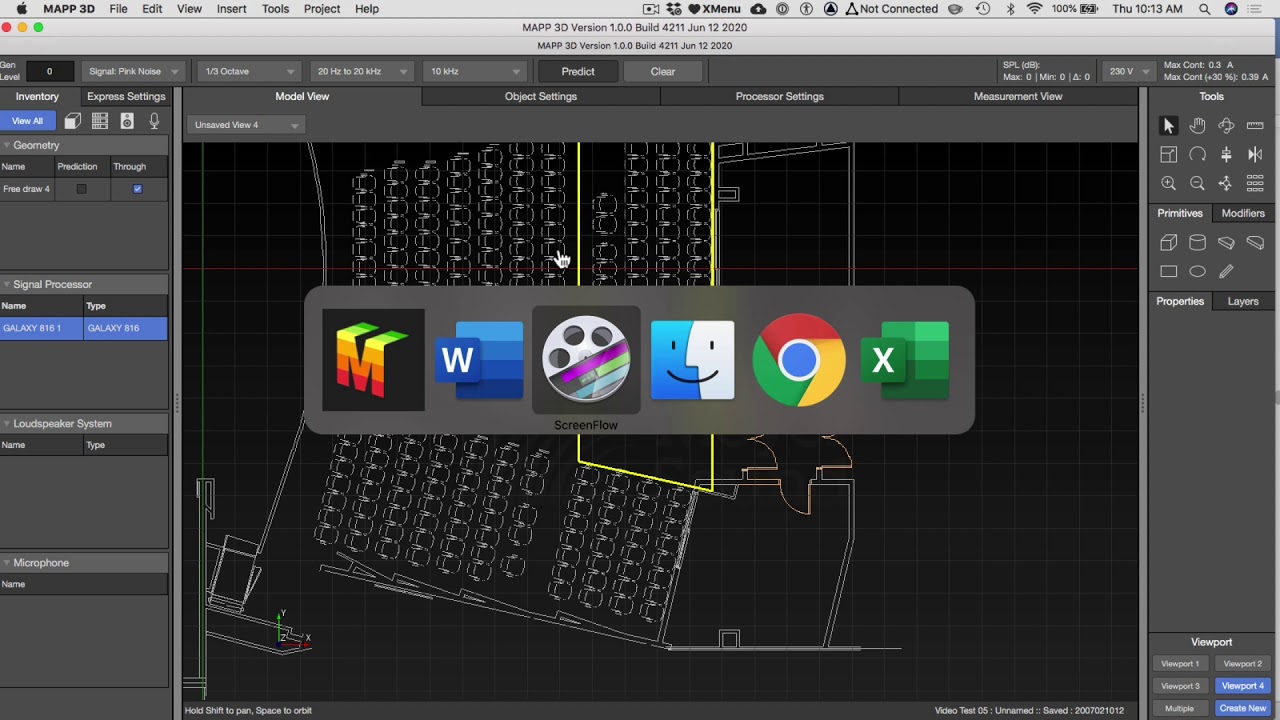Viewport: 1280px width, 720px height.
Task: Open the Insert menu
Action: [x=231, y=9]
